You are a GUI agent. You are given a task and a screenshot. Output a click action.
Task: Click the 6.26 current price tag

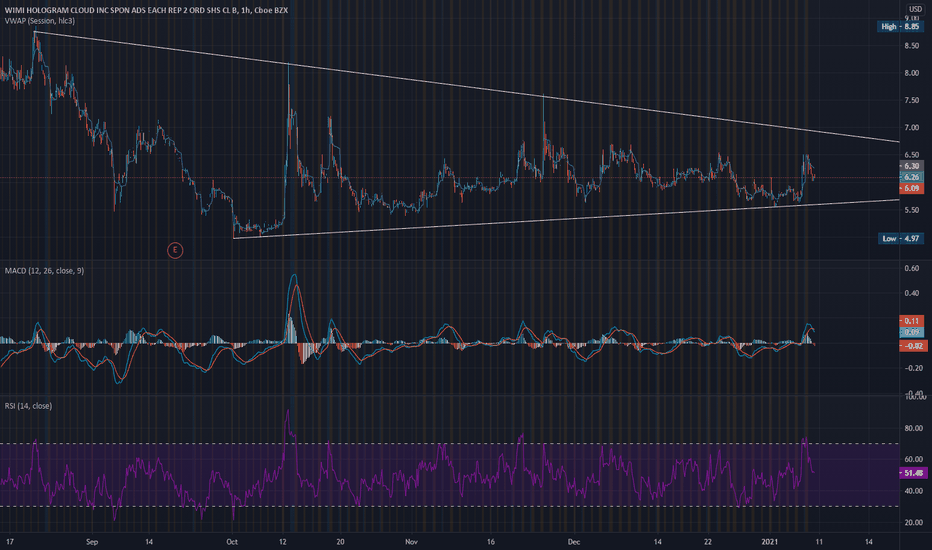pos(911,177)
